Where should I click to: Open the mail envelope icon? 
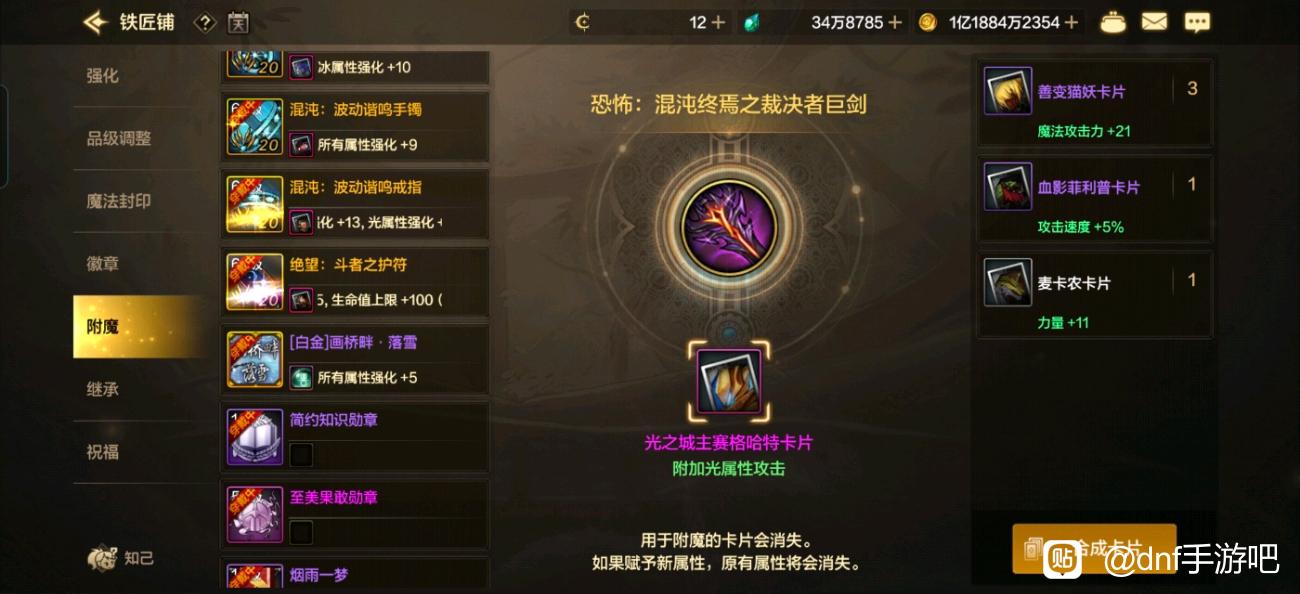[1154, 22]
